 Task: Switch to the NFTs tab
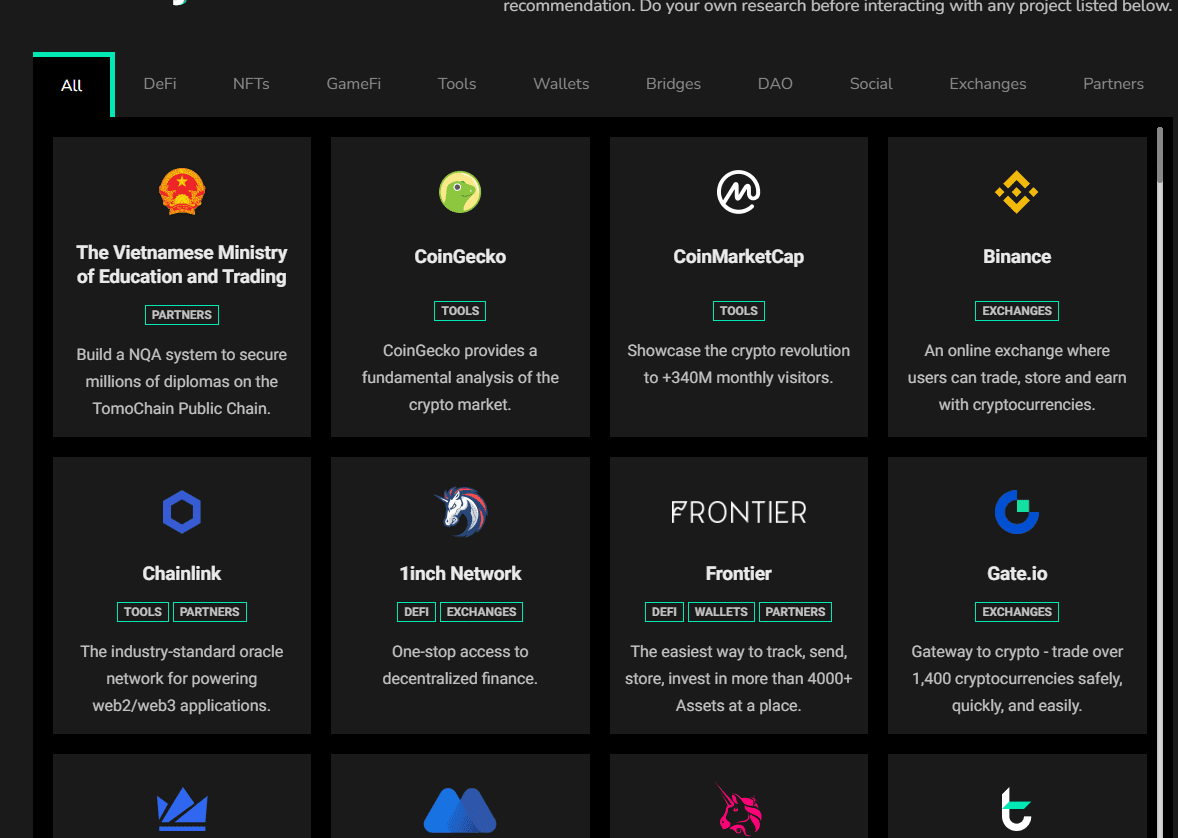pyautogui.click(x=251, y=83)
